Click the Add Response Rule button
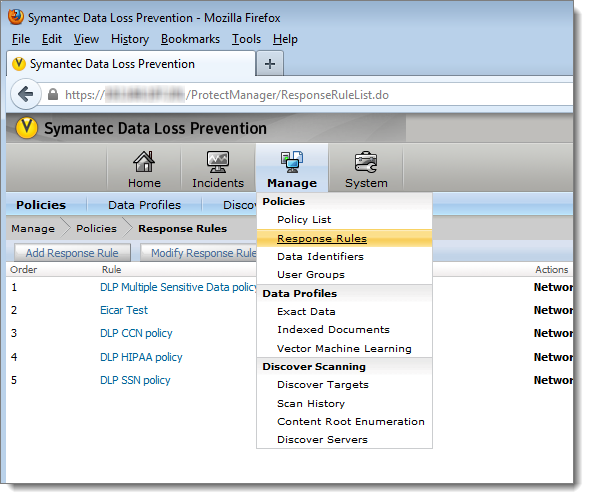Viewport: 589px width, 499px height. click(72, 253)
